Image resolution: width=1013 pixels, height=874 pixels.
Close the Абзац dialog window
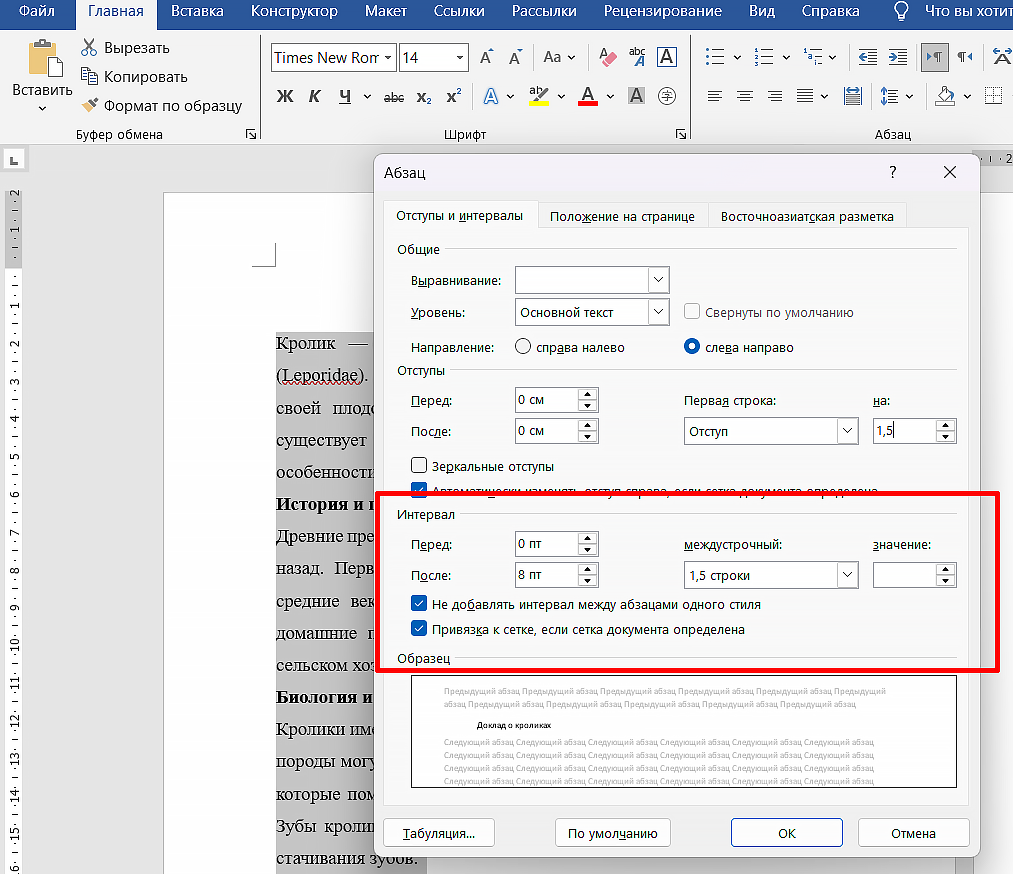[x=950, y=172]
